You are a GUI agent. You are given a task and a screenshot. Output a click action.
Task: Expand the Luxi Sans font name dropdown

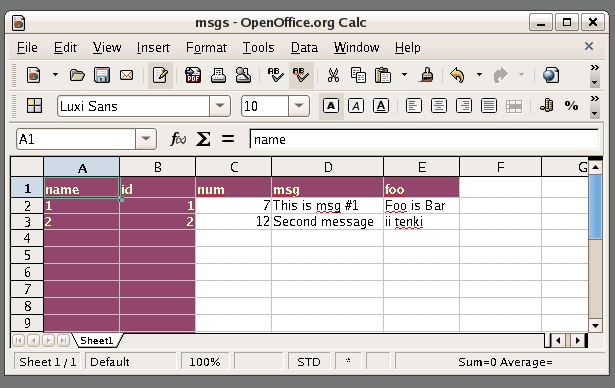pyautogui.click(x=220, y=106)
